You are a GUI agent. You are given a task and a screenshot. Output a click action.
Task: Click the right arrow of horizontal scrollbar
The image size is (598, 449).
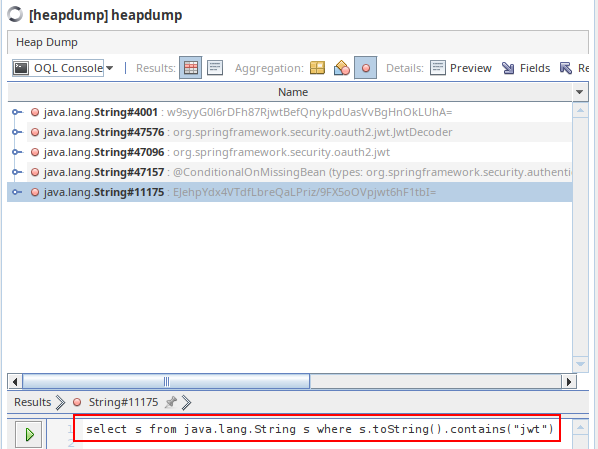[x=569, y=381]
